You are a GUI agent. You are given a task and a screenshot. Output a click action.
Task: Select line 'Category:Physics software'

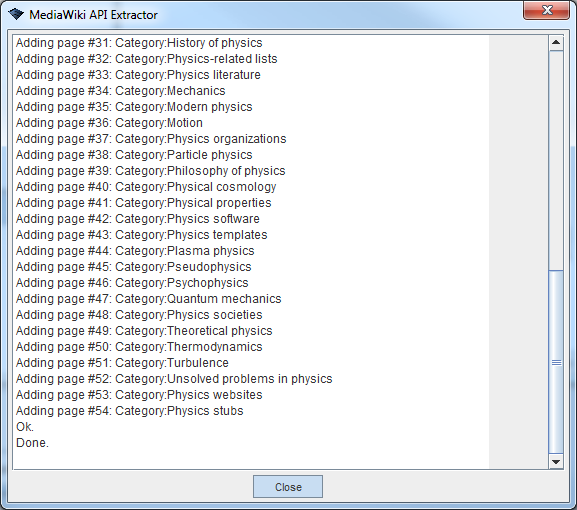138,219
